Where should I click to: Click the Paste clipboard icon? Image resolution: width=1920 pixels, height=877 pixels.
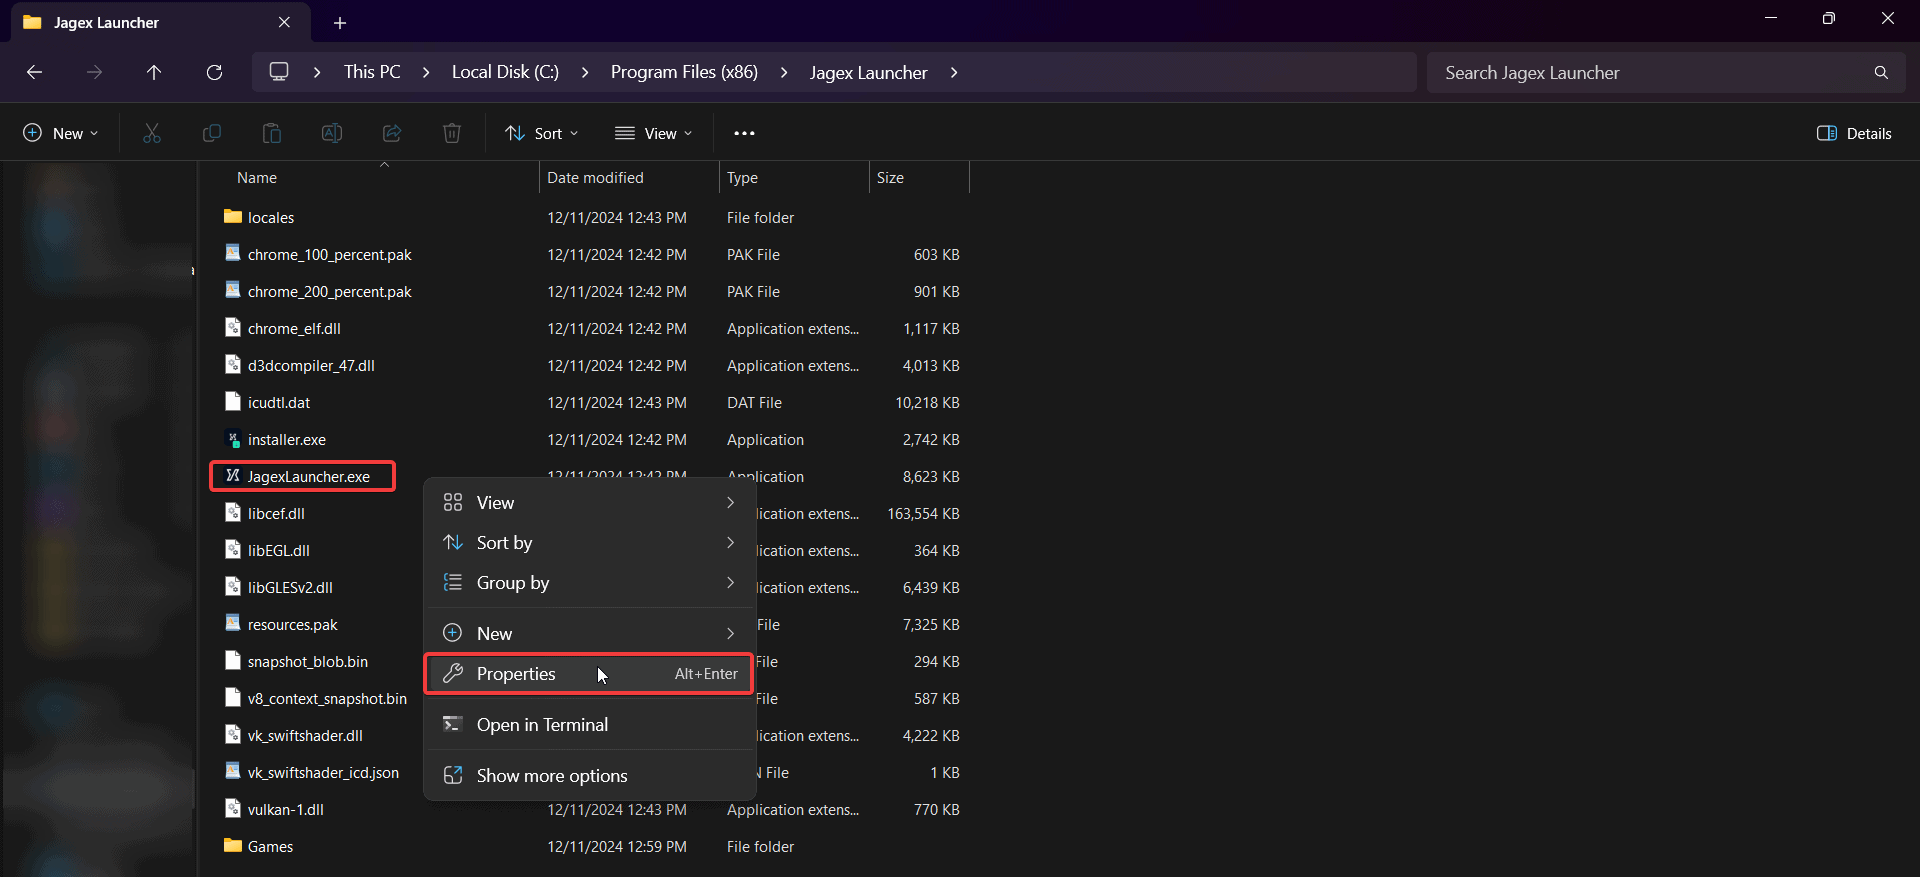pos(272,133)
